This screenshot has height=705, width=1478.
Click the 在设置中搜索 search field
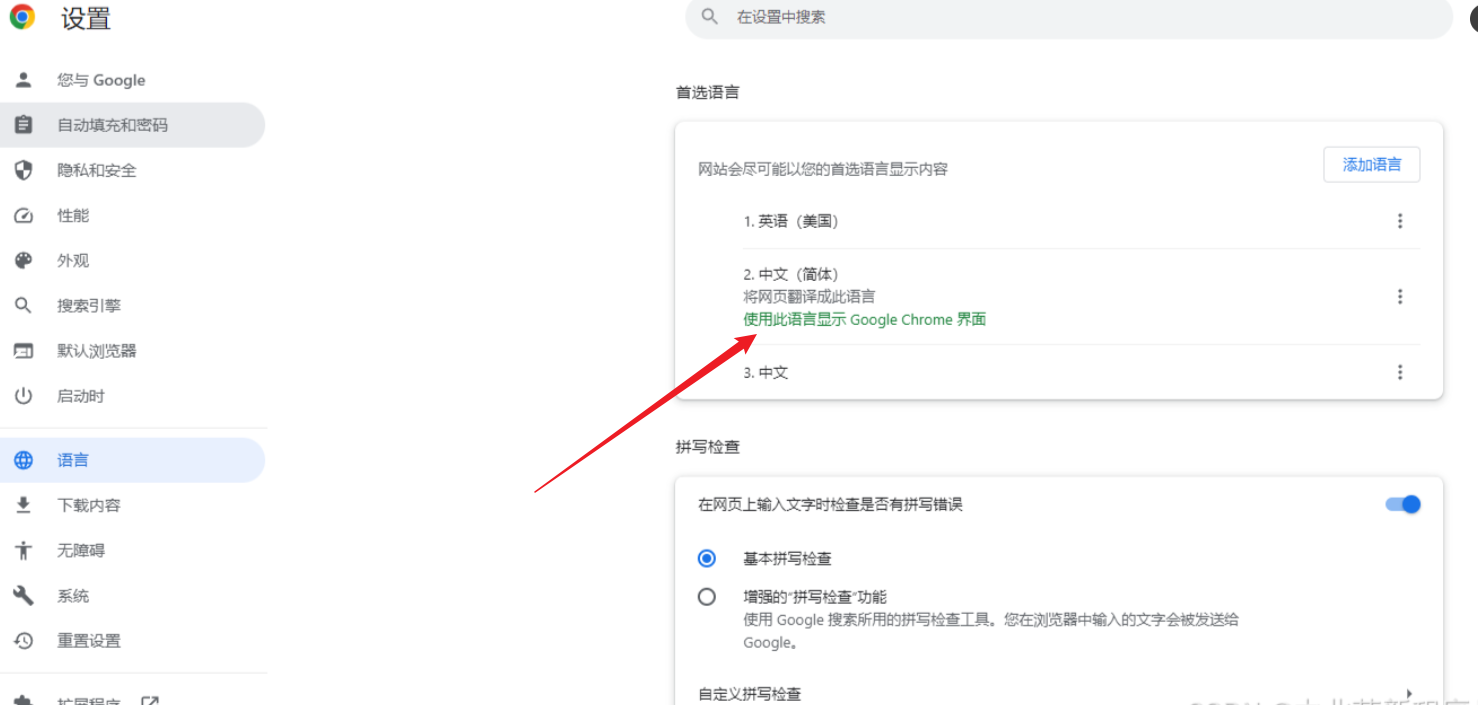tap(1068, 17)
